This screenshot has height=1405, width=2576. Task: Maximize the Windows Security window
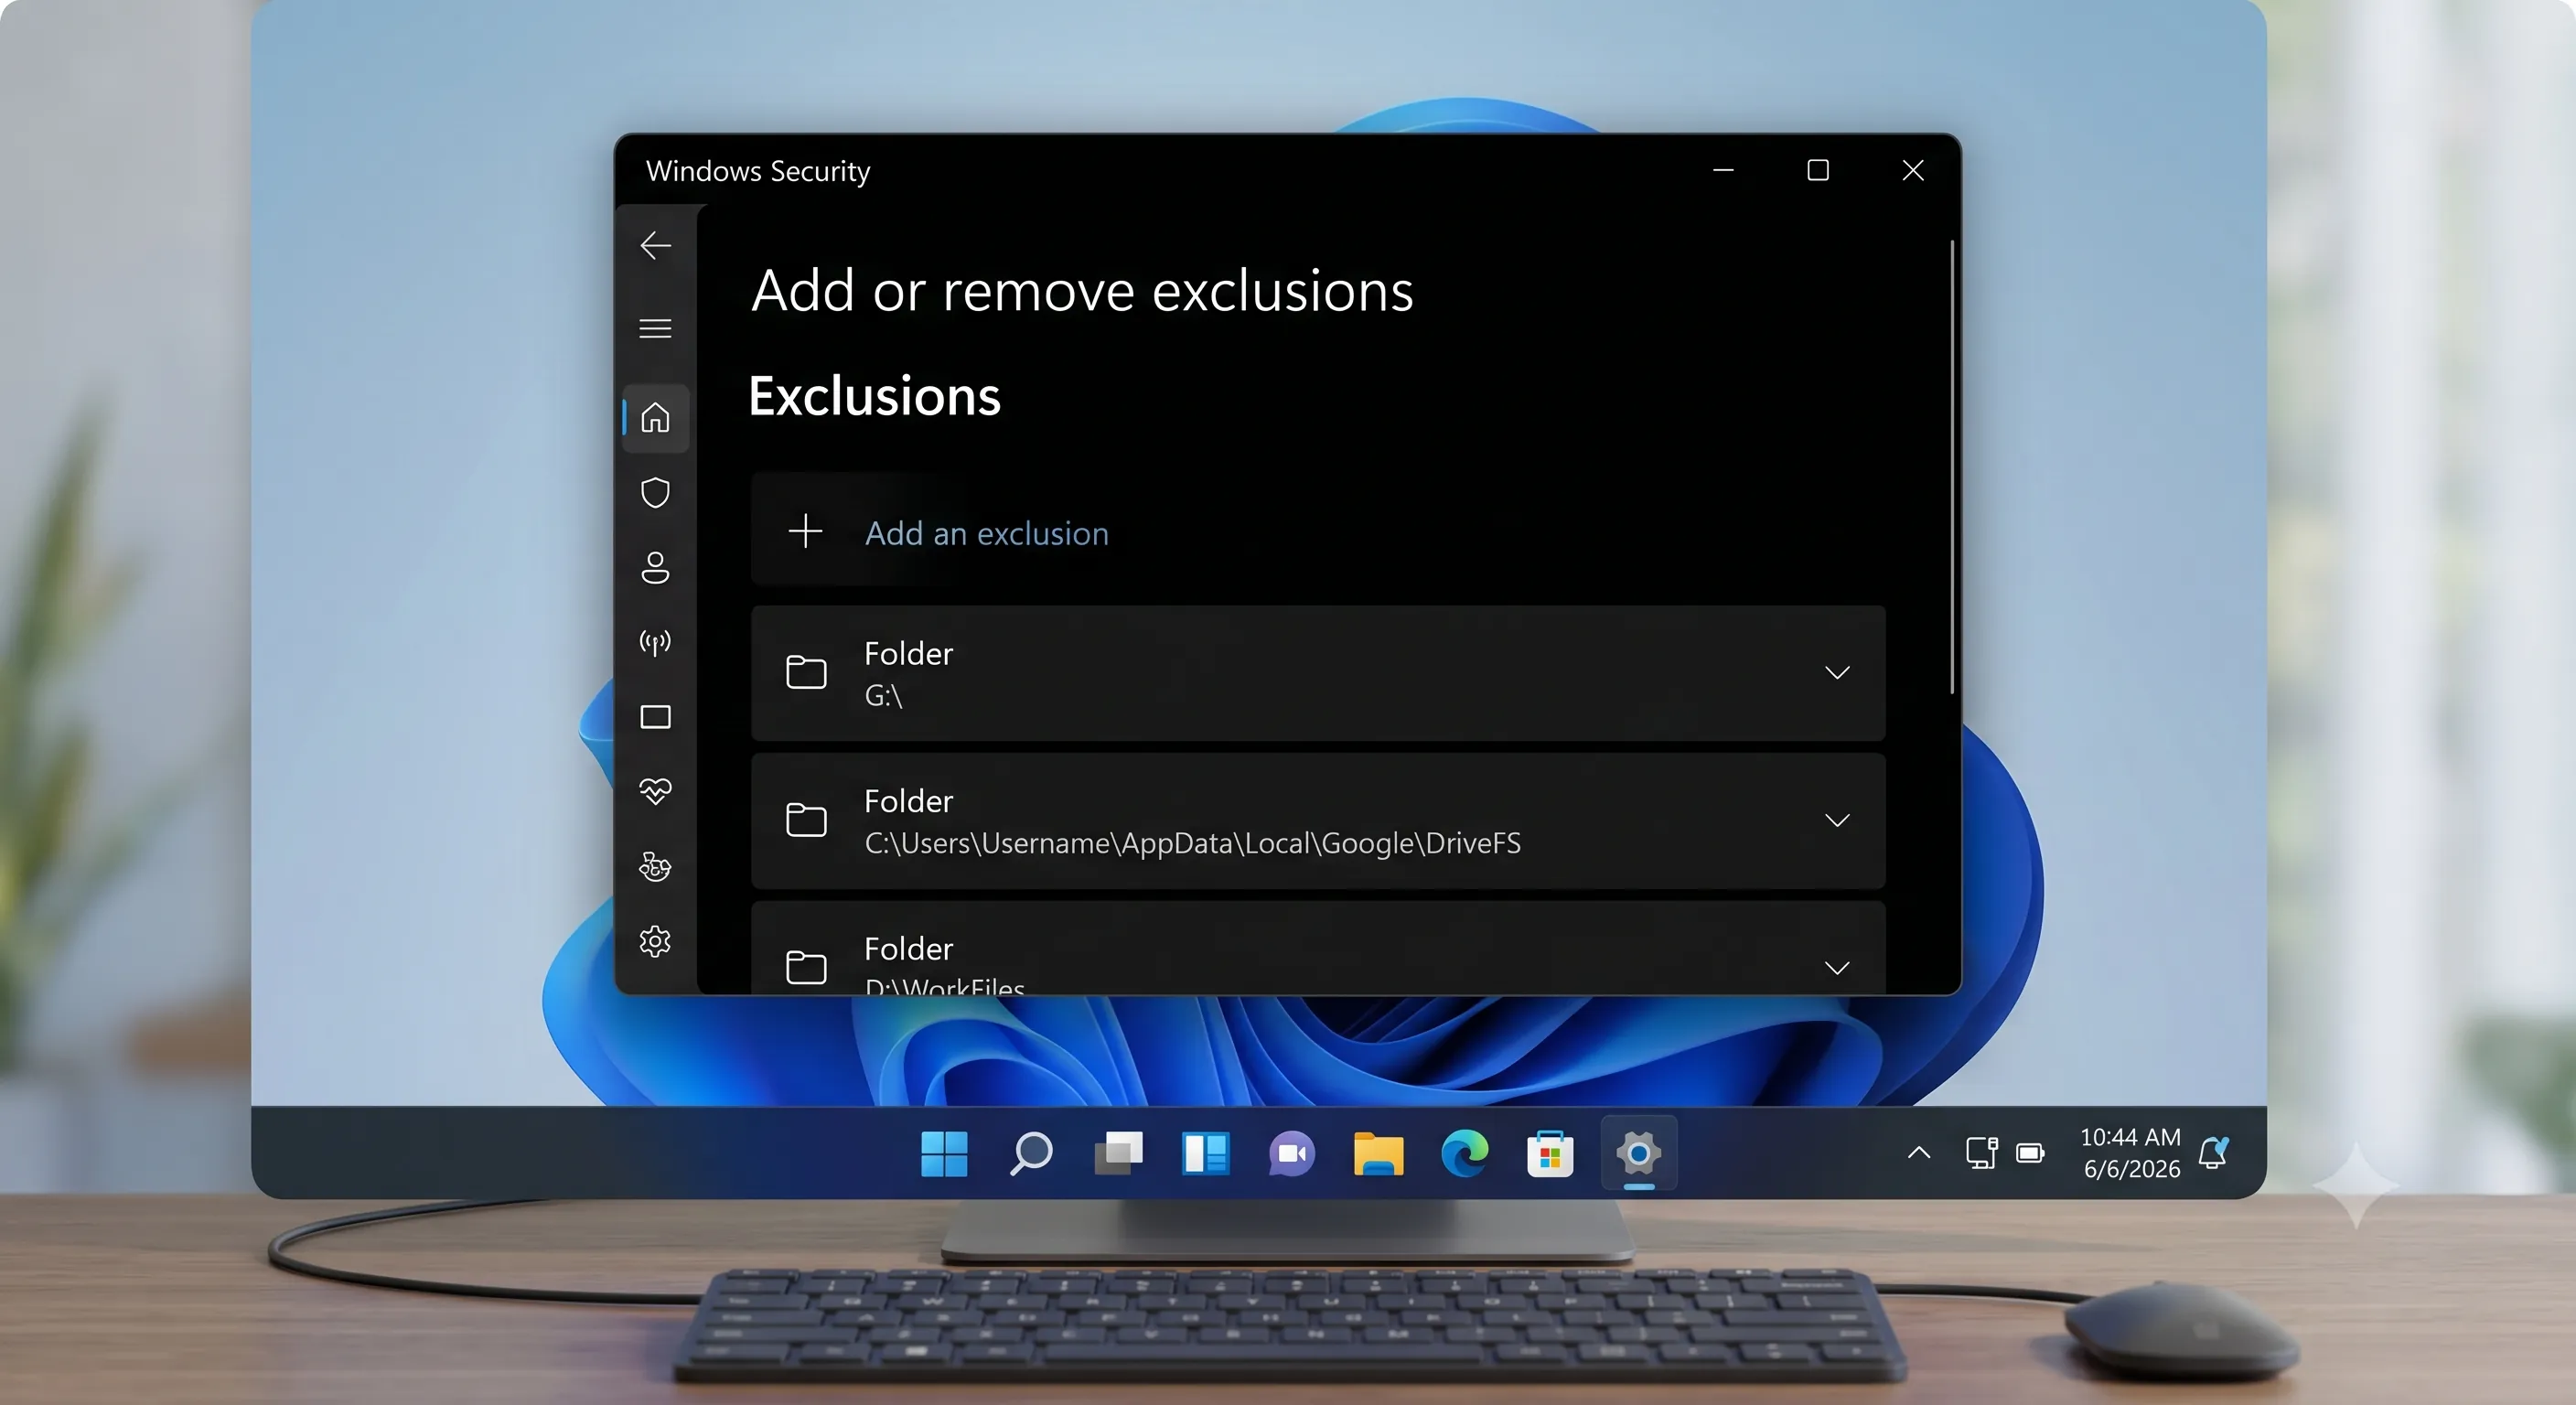tap(1818, 170)
